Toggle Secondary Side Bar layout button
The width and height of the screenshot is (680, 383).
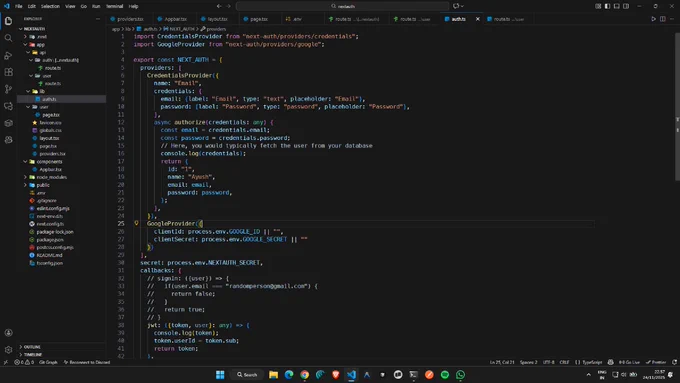point(626,6)
